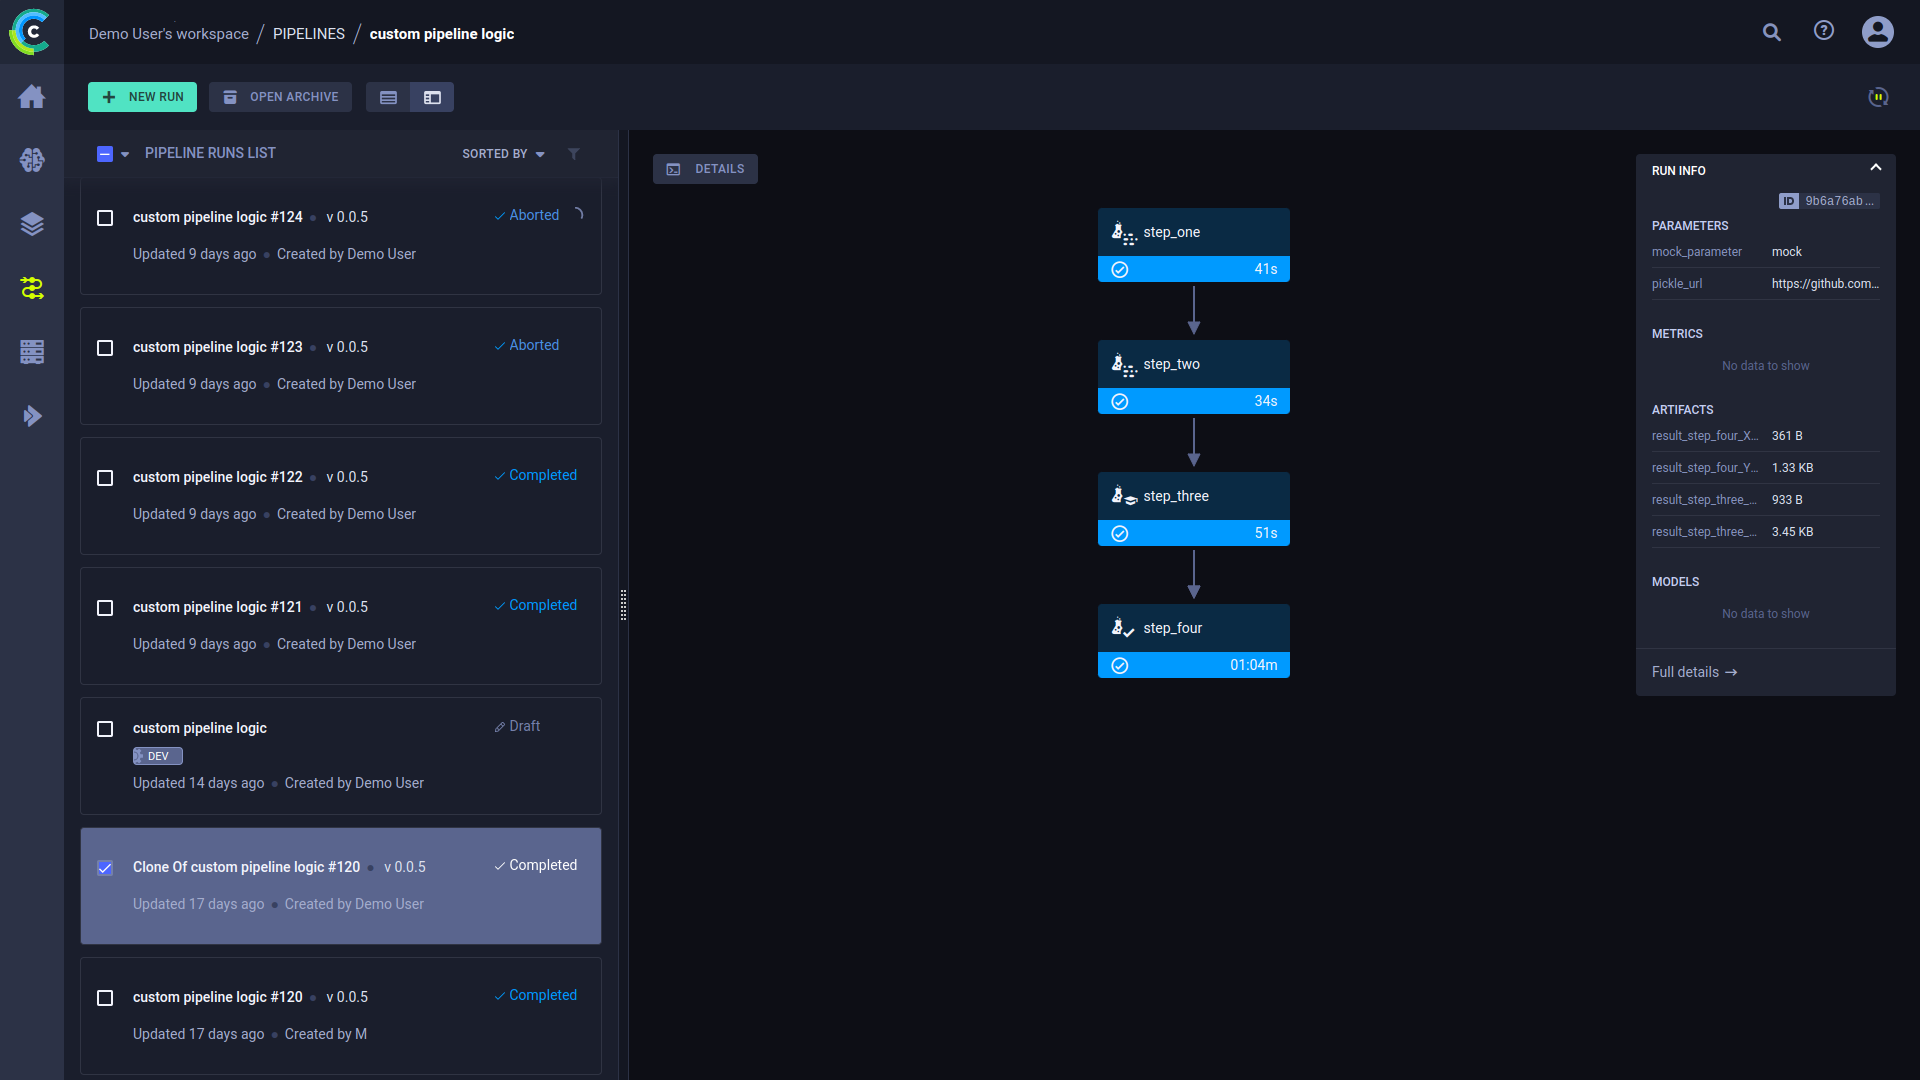1920x1080 pixels.
Task: Open the Datasets layers icon in sidebar
Action: (32, 224)
